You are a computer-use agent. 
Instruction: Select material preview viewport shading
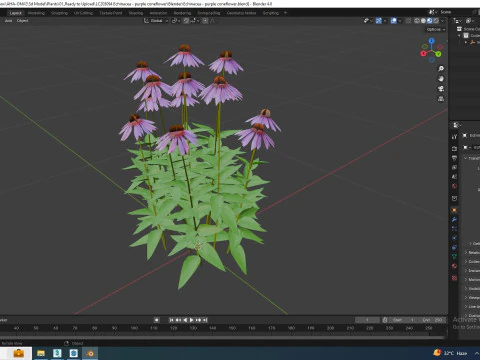coord(430,21)
